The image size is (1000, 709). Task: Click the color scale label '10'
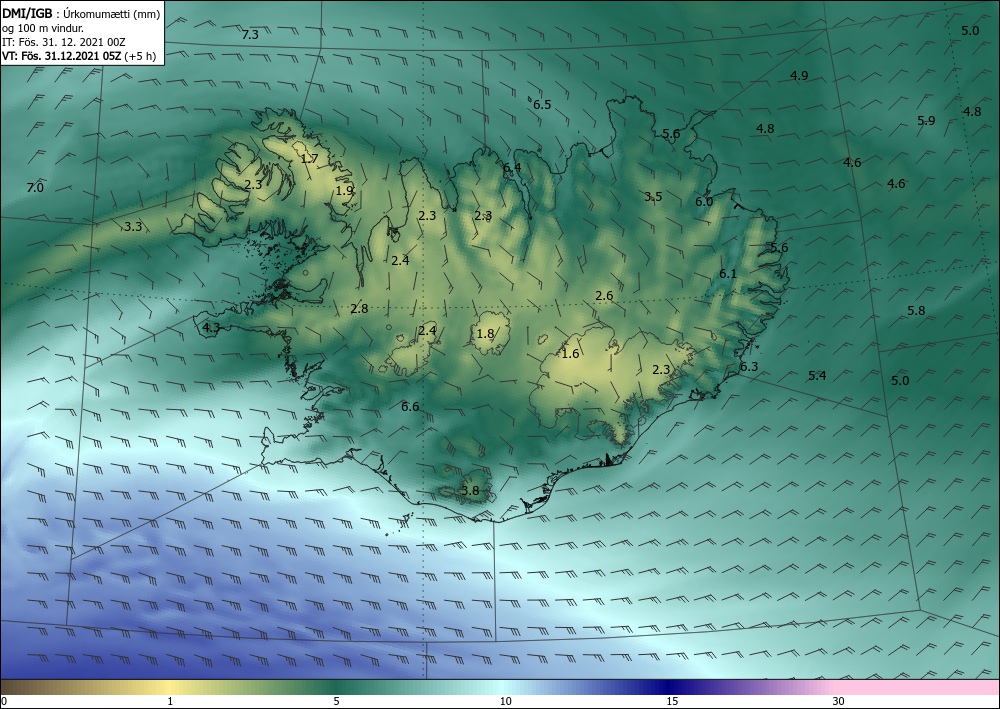point(506,701)
